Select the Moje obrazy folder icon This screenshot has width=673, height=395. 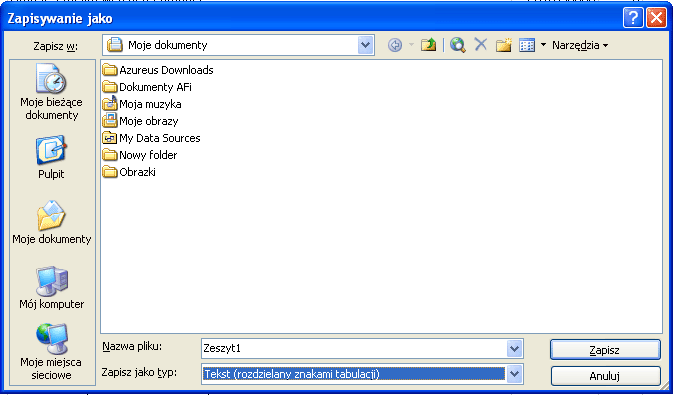pyautogui.click(x=110, y=121)
